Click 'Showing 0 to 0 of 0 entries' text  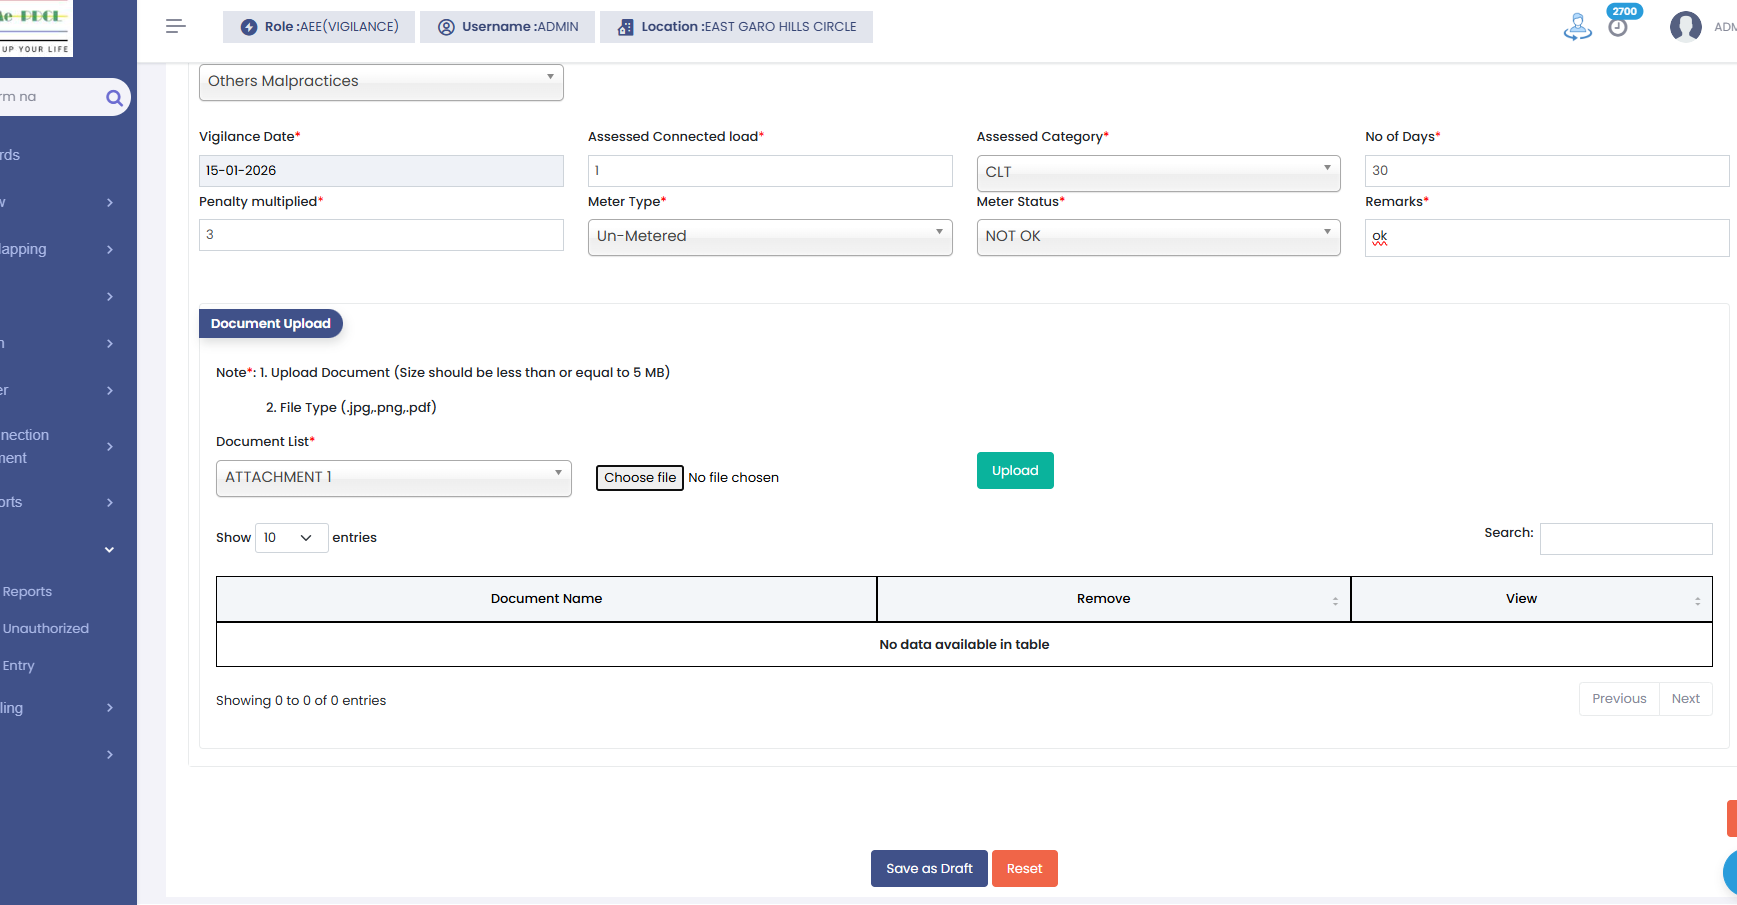(301, 701)
